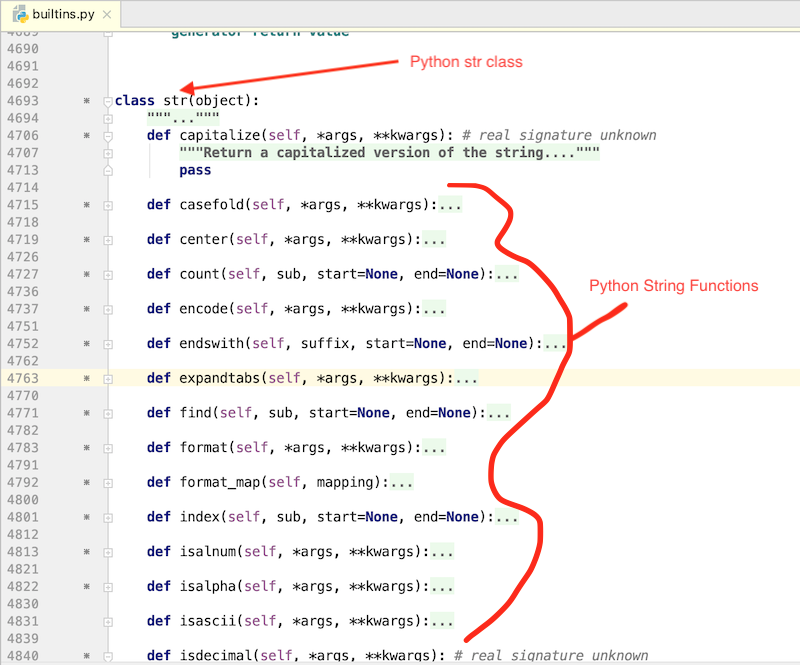800x665 pixels.
Task: Click the asterisk marker beside the expandtabs line
Action: tap(86, 378)
